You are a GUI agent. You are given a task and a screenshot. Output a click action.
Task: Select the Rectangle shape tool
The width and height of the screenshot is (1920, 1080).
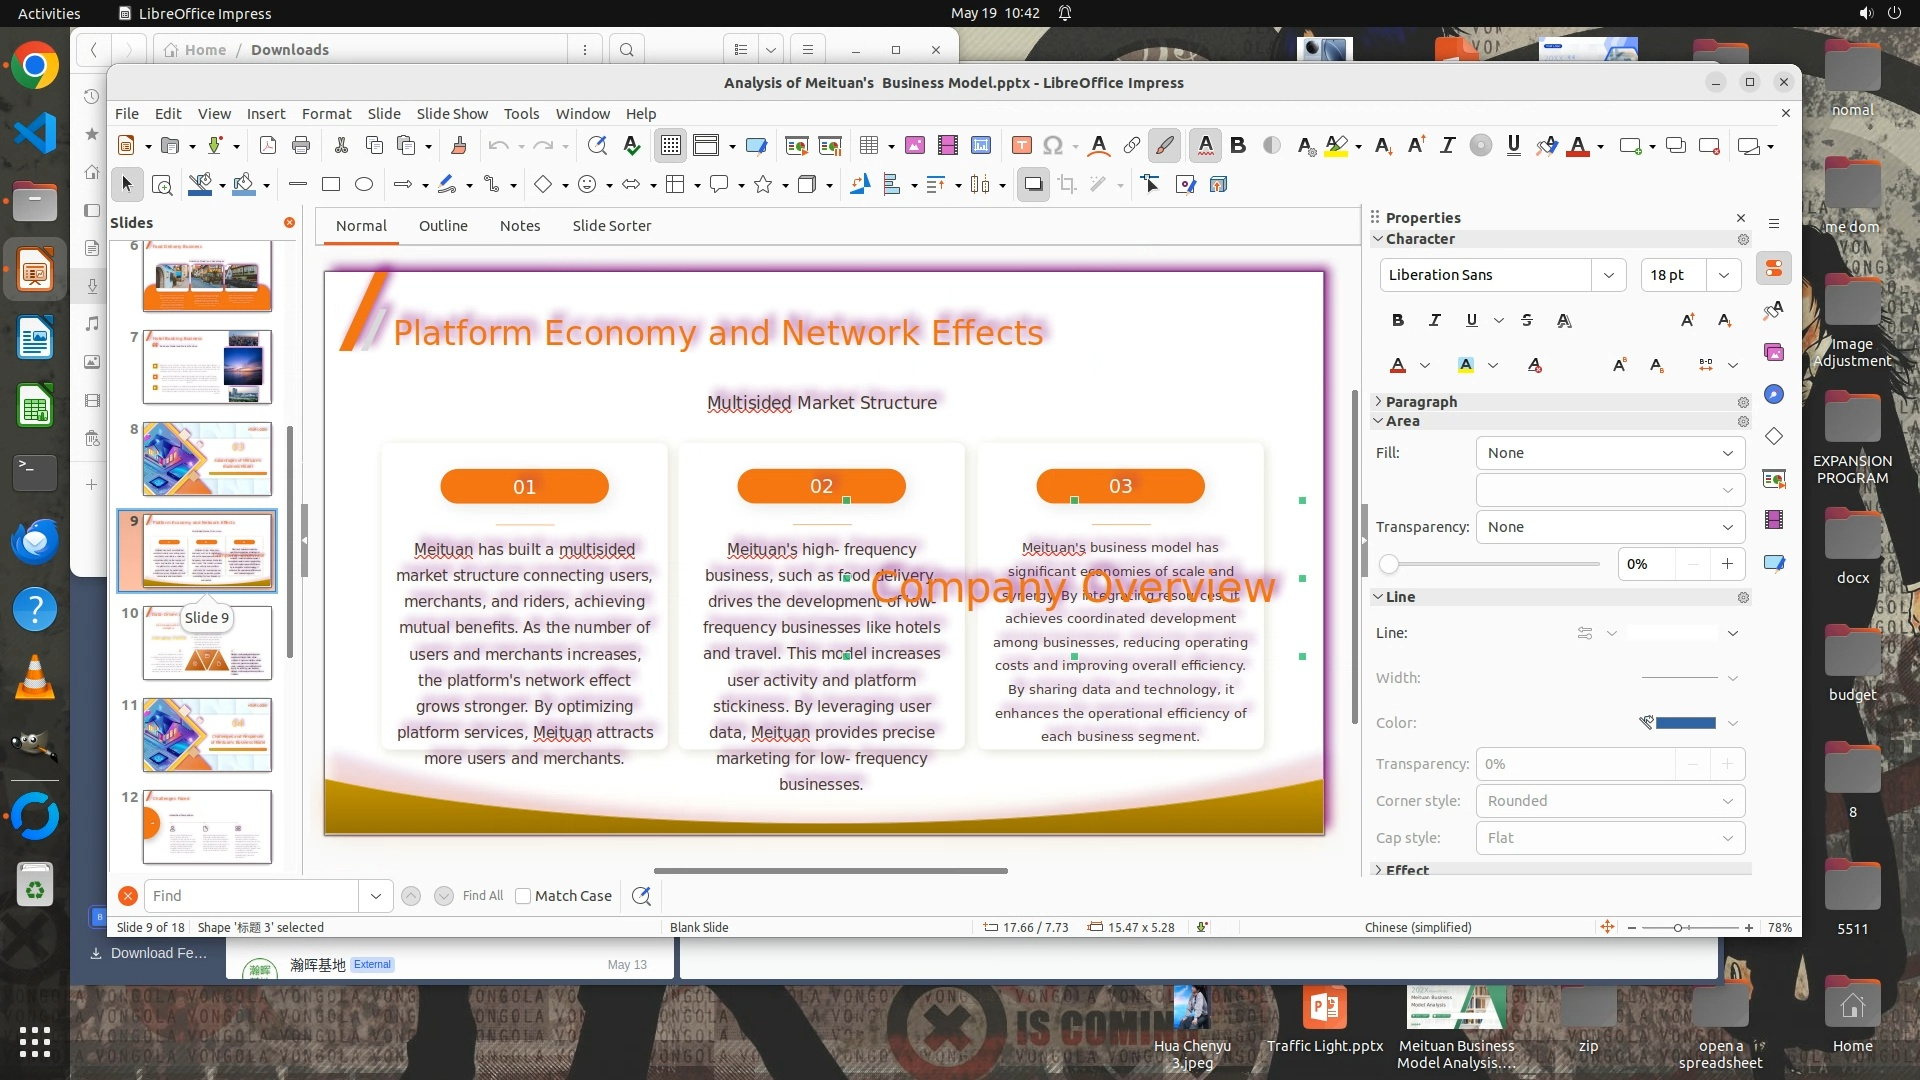tap(331, 184)
